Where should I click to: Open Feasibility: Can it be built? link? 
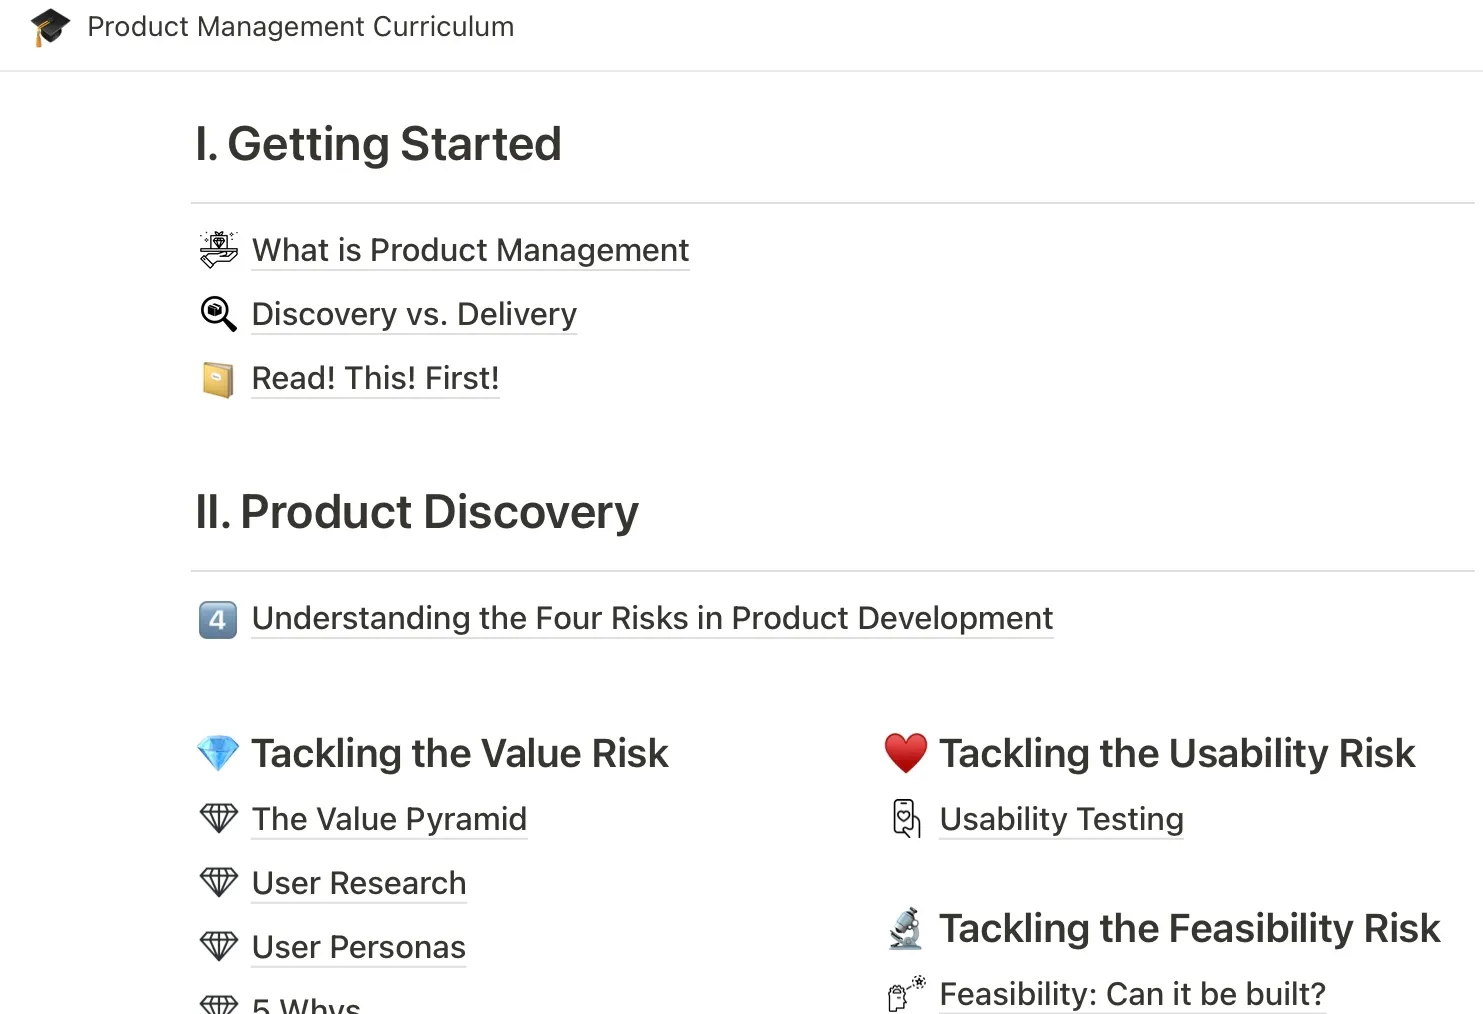coord(1132,994)
